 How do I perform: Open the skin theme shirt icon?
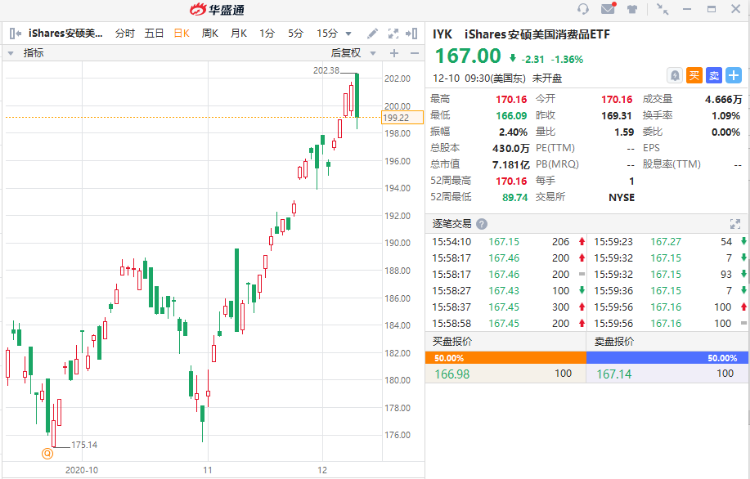pos(632,9)
